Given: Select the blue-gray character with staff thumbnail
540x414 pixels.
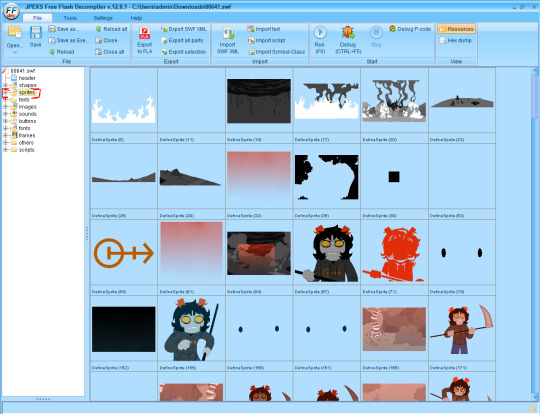Looking at the screenshot, I should coord(191,329).
